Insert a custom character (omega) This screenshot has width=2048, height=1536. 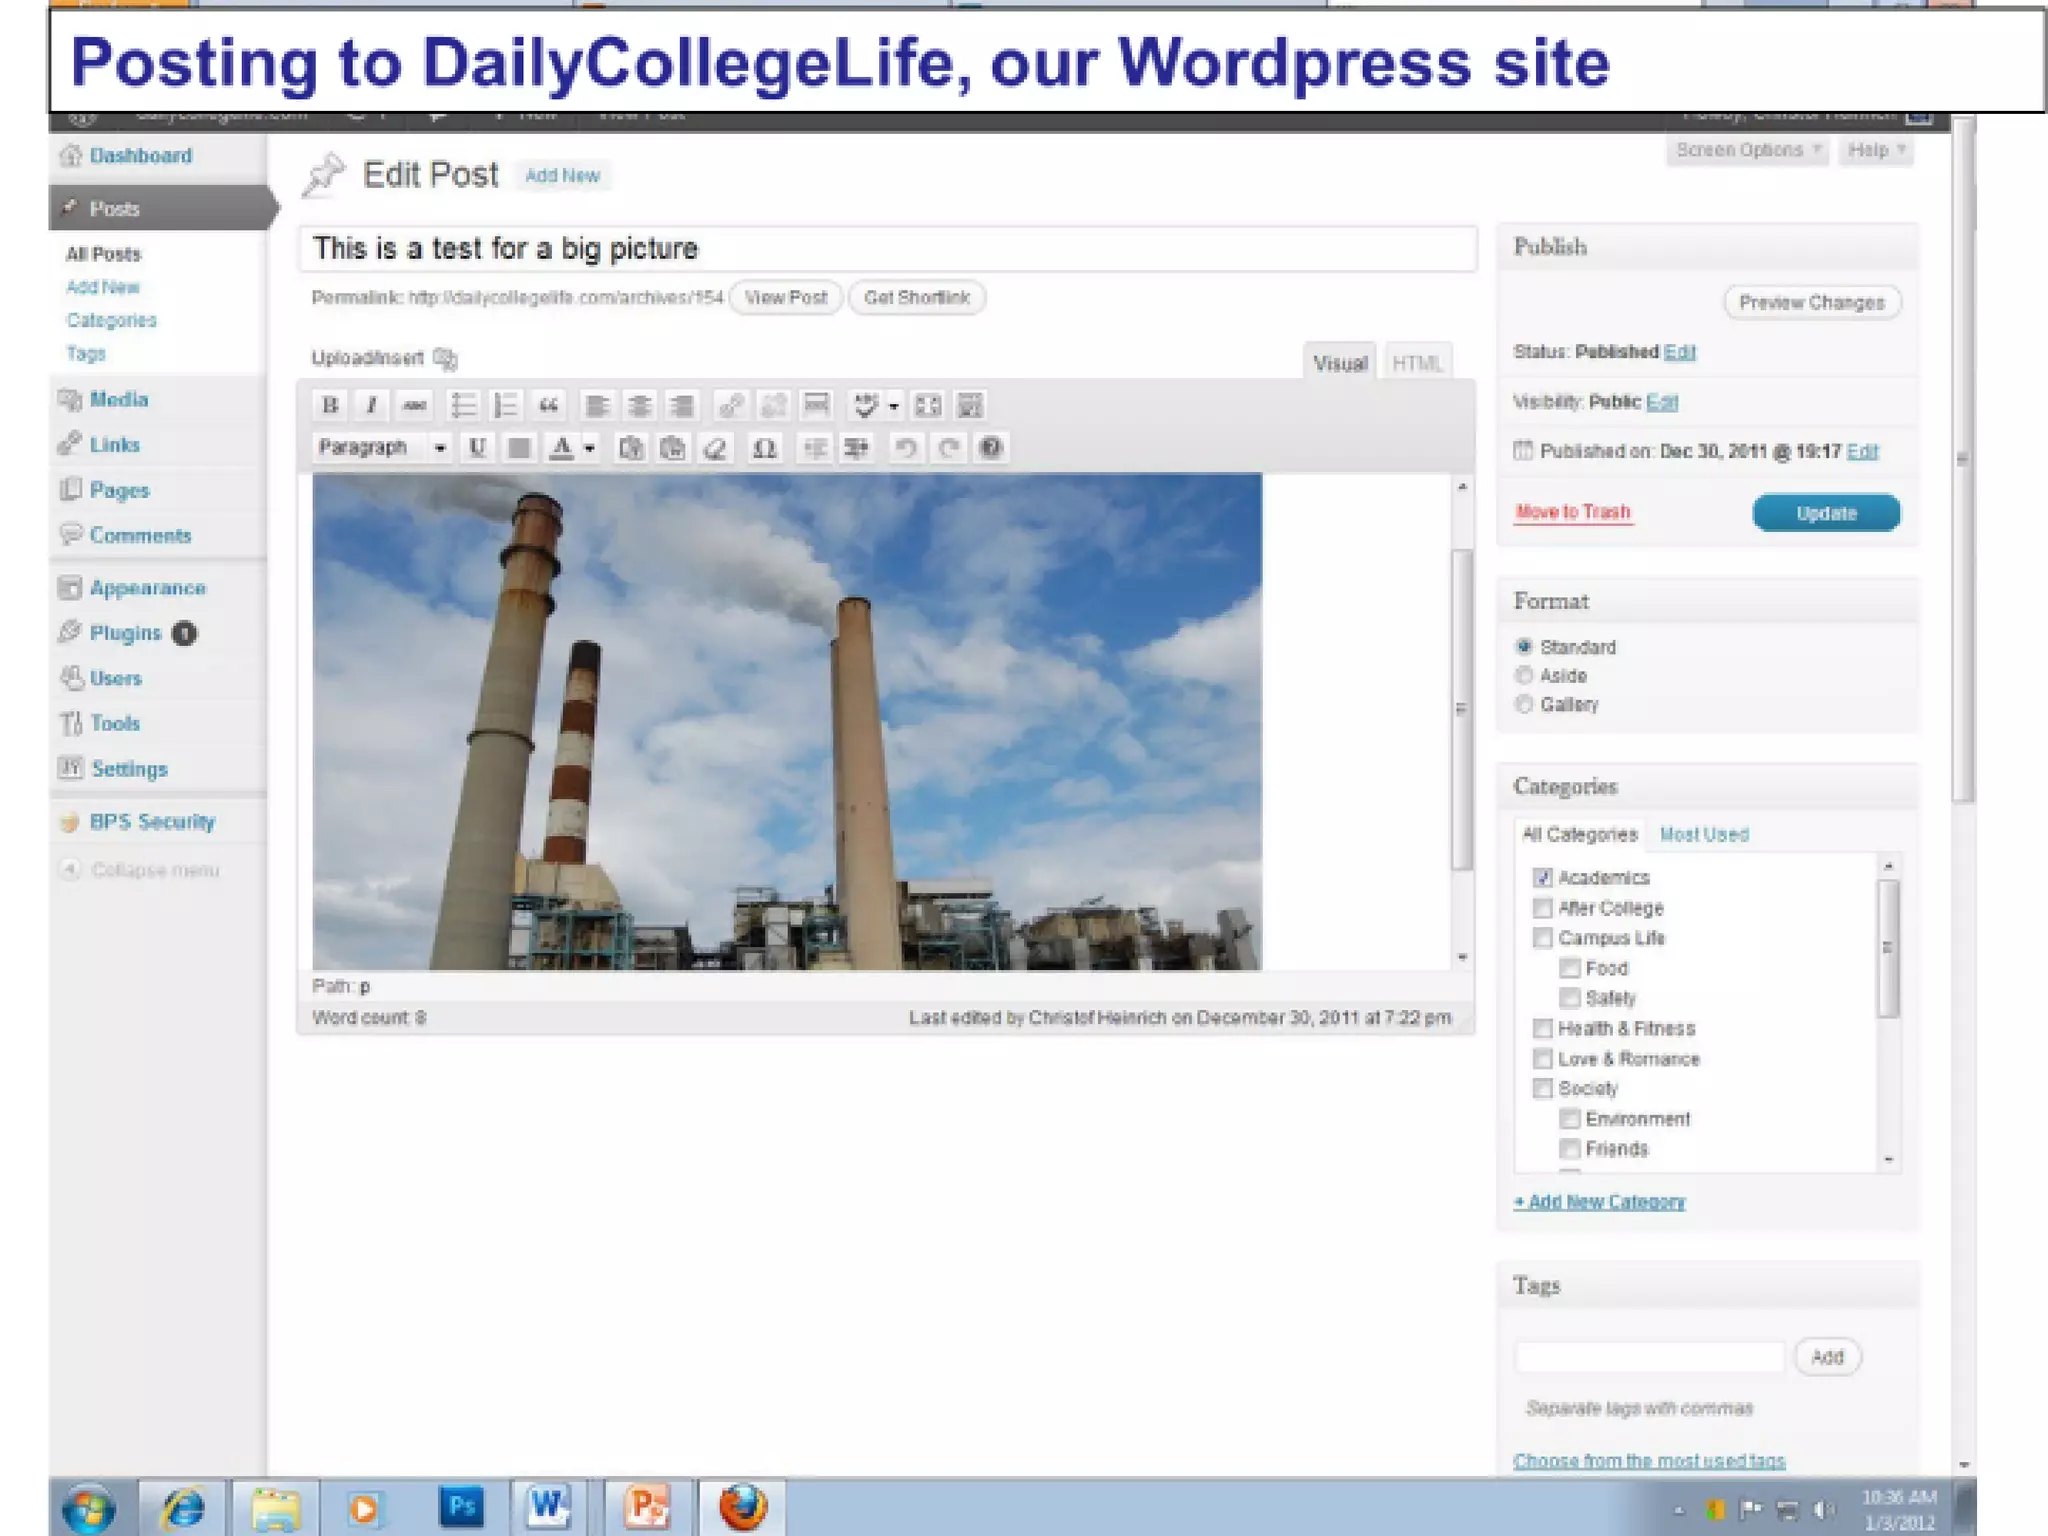tap(764, 447)
